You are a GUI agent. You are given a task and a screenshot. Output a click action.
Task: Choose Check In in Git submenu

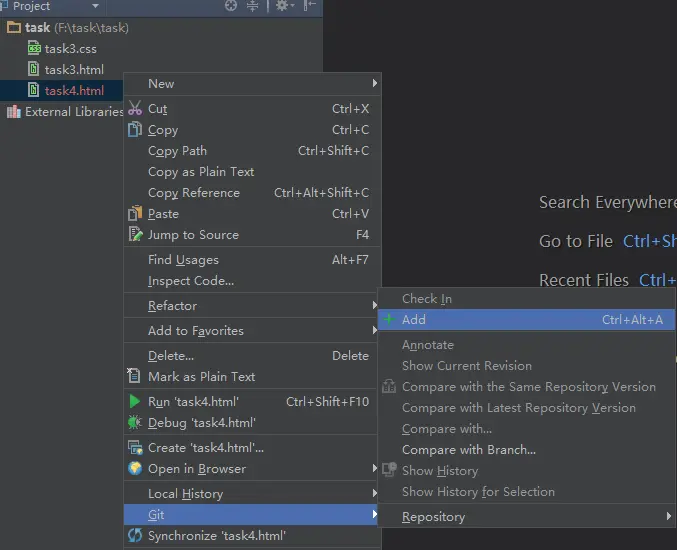(x=526, y=299)
